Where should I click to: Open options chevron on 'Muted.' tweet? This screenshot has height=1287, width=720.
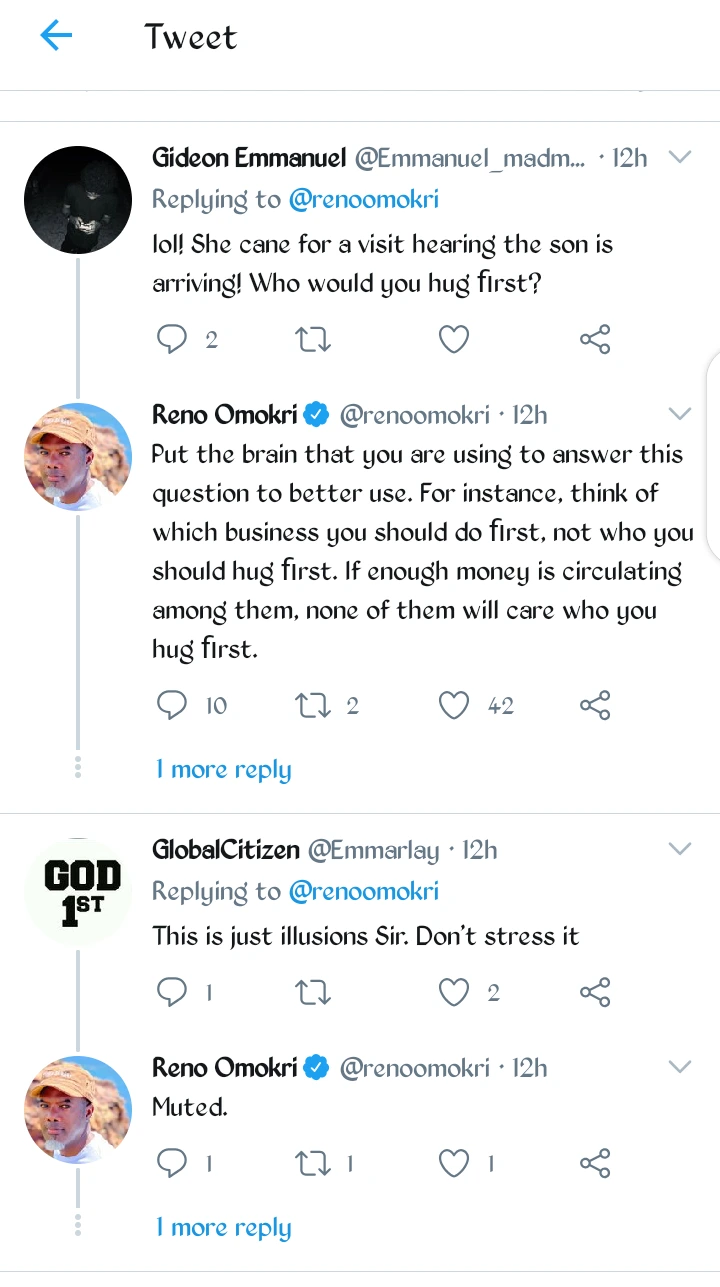point(679,1067)
